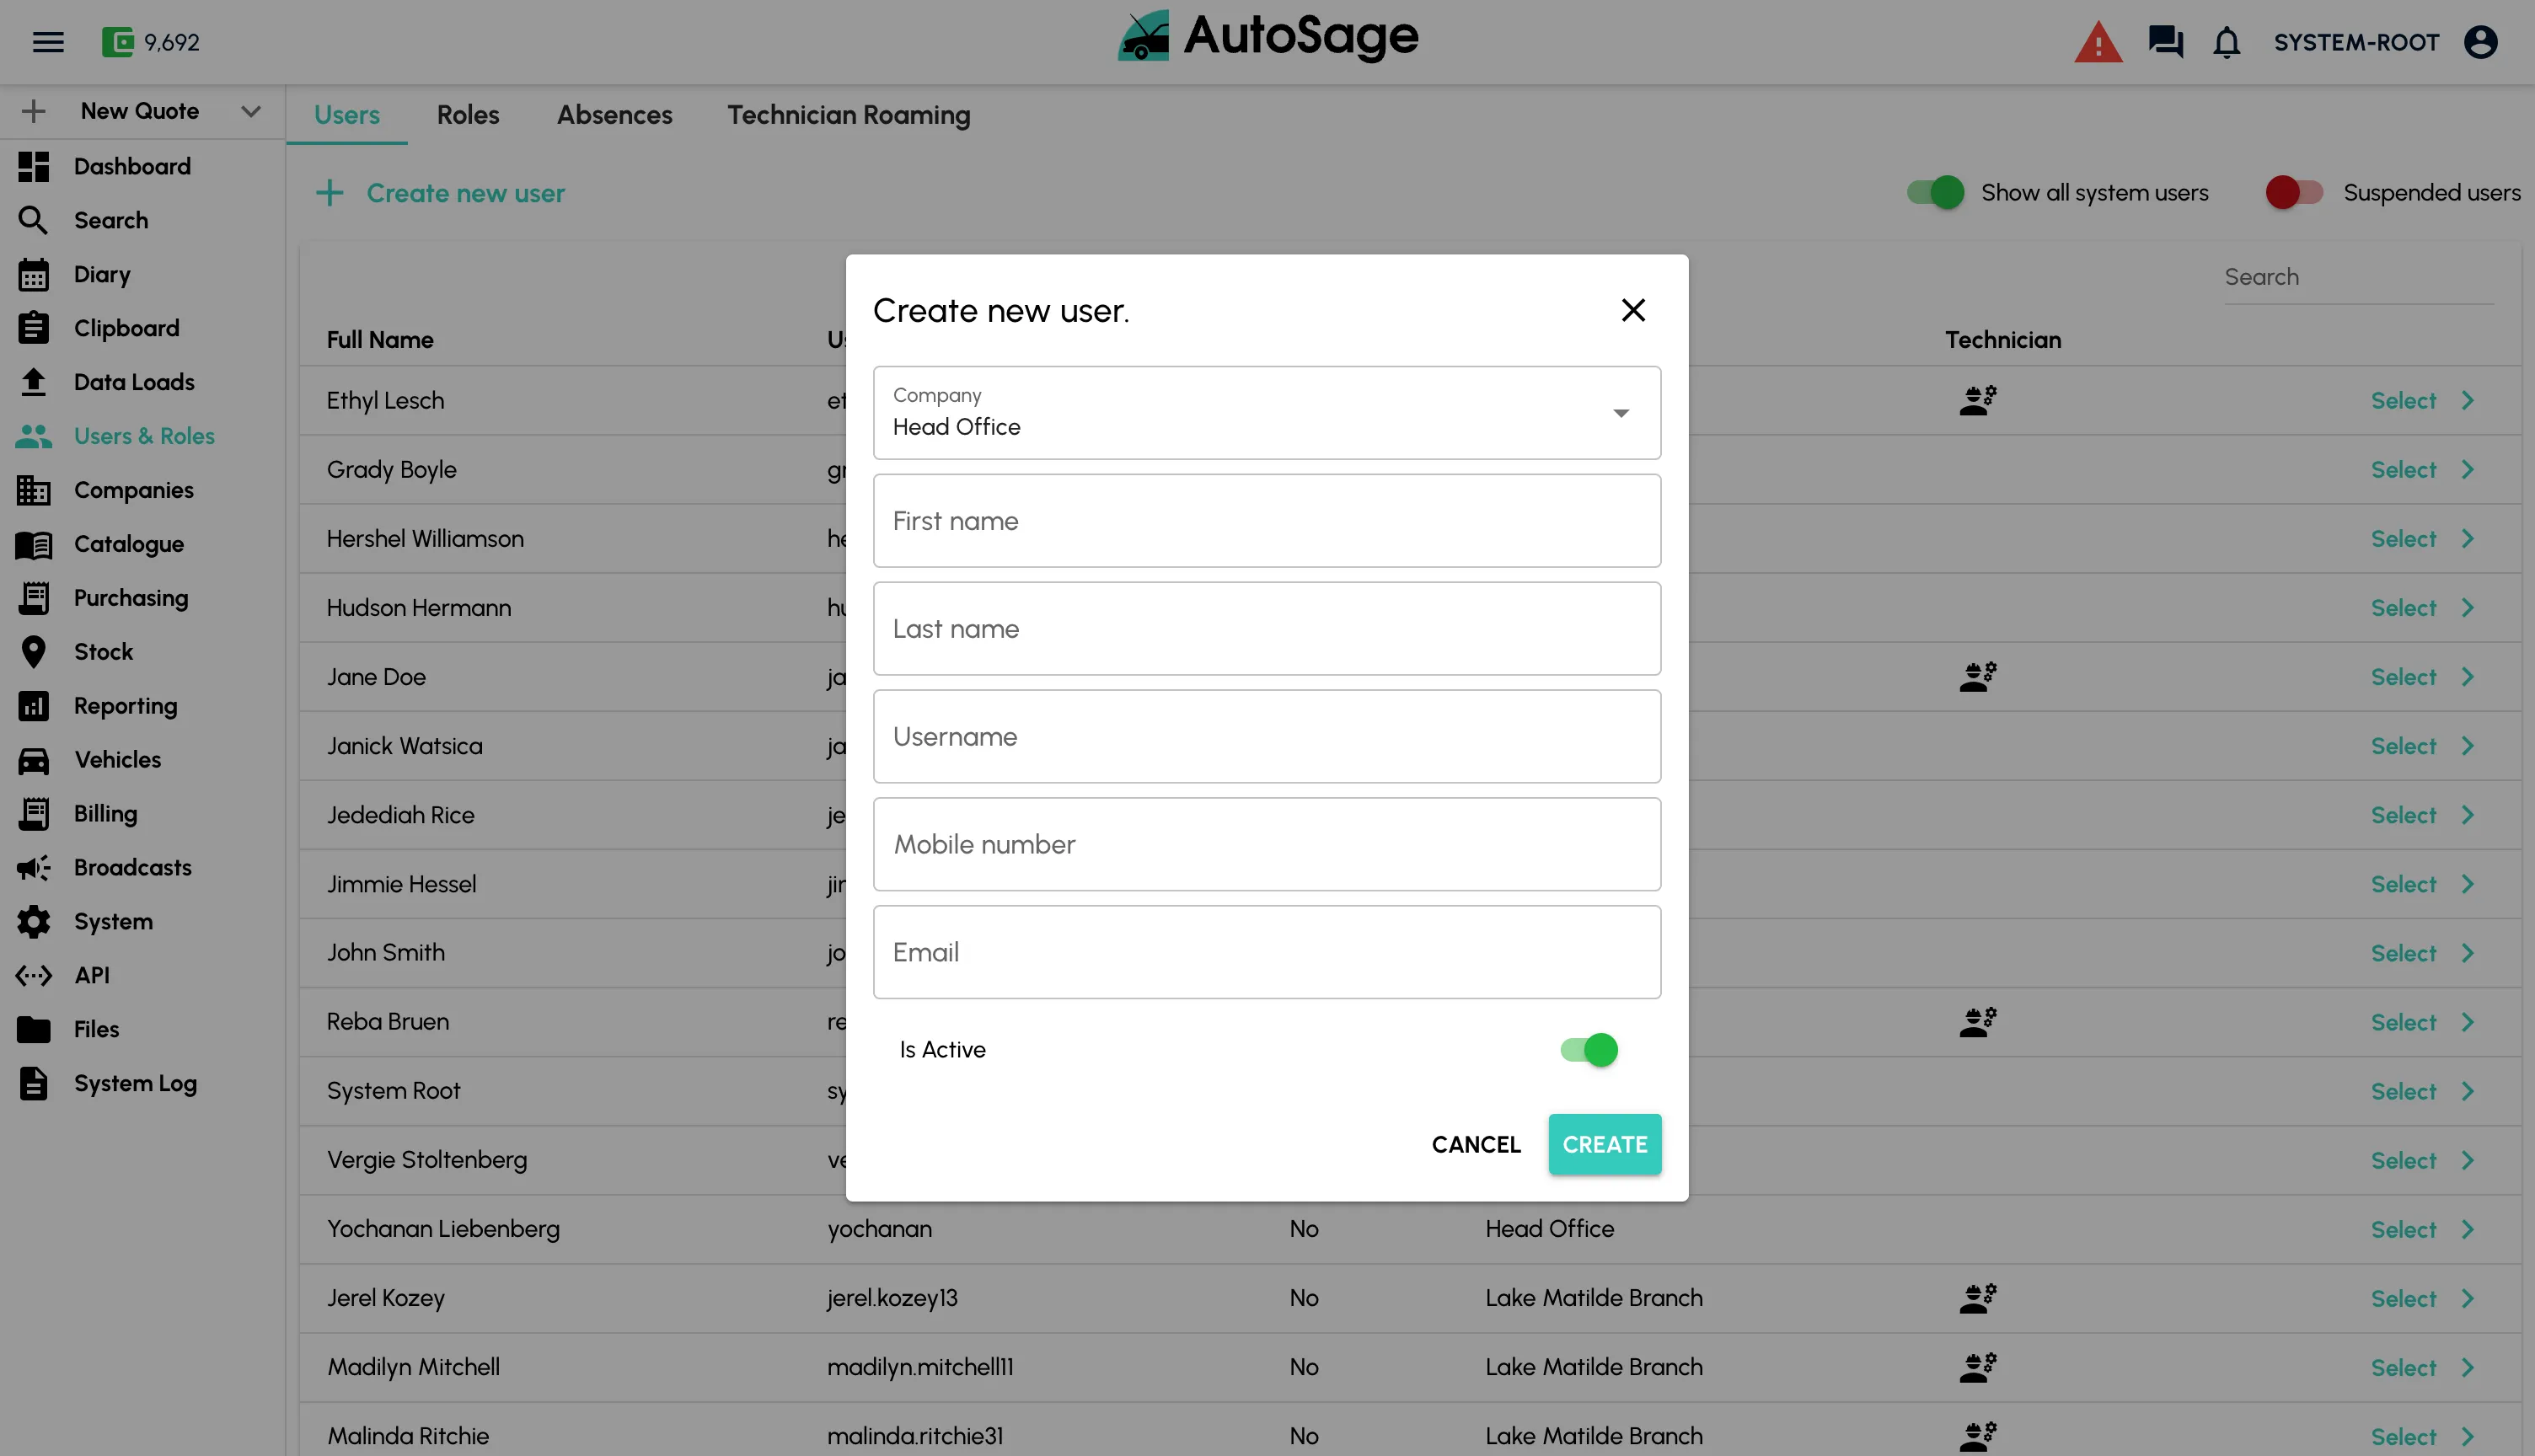Click Select link for Vergie Stoltenberg

(x=2403, y=1160)
